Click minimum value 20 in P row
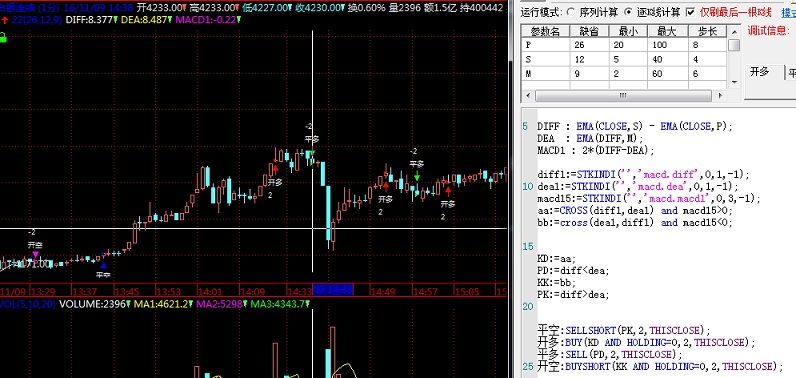 (628, 45)
